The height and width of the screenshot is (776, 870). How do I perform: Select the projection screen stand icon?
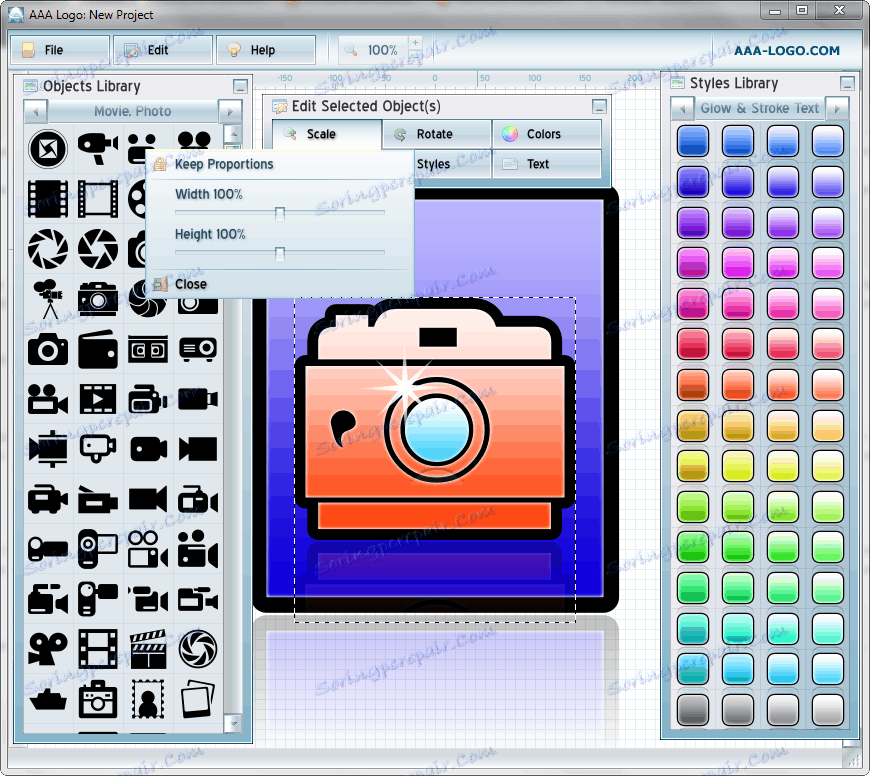(x=48, y=448)
